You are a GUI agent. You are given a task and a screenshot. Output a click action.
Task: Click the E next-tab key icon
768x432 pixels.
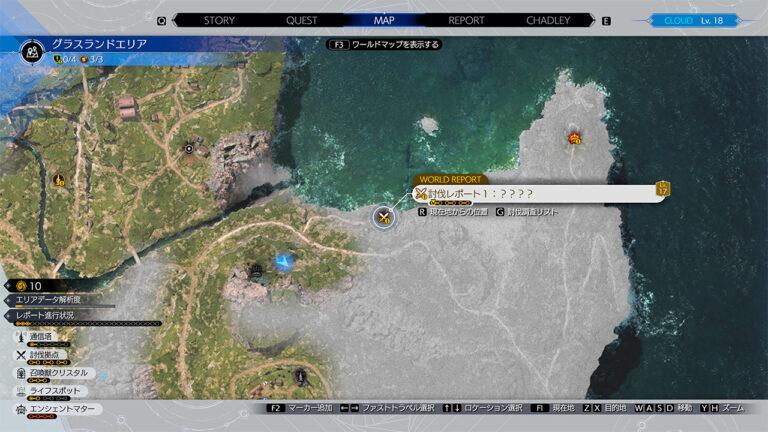606,21
